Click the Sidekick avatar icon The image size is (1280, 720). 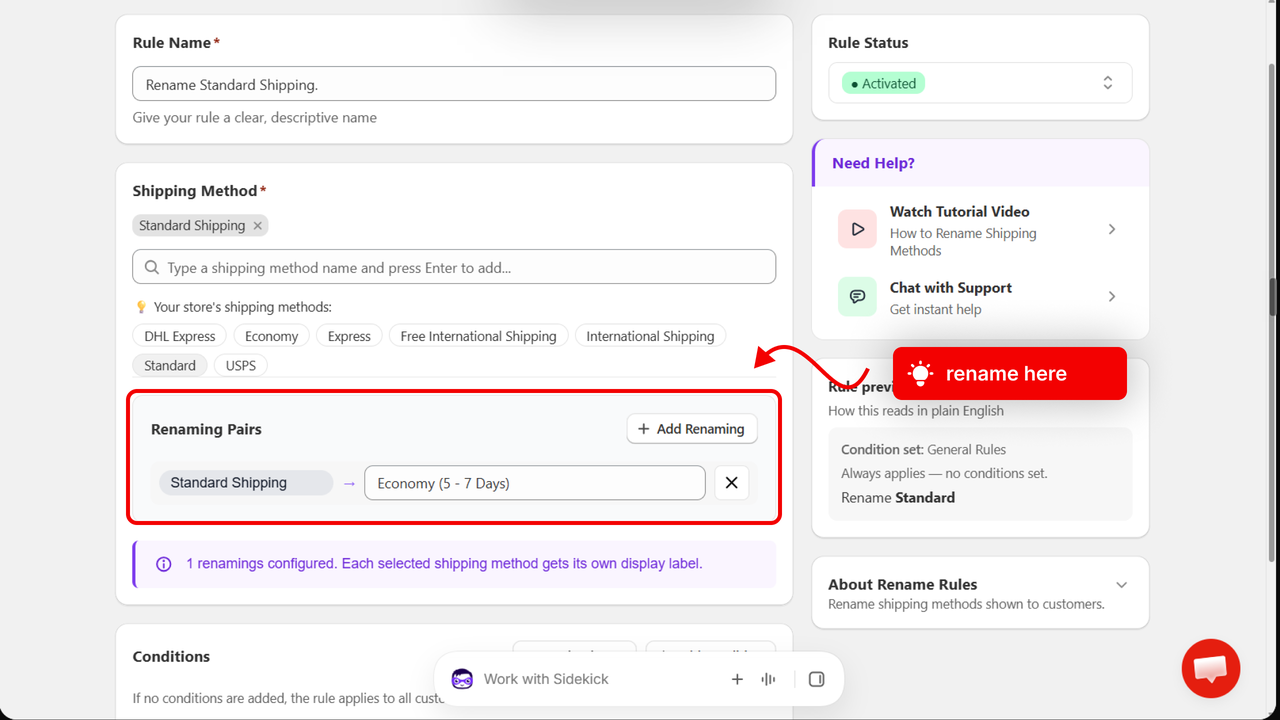(x=462, y=679)
